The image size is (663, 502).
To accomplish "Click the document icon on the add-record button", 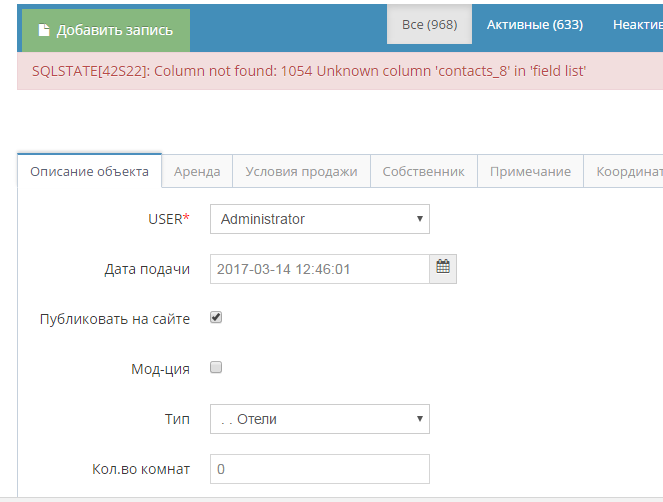I will [43, 31].
